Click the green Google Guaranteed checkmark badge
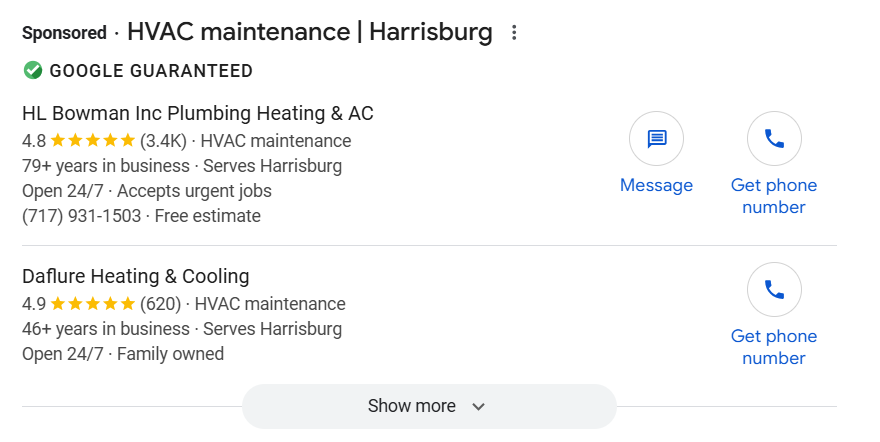 point(33,70)
